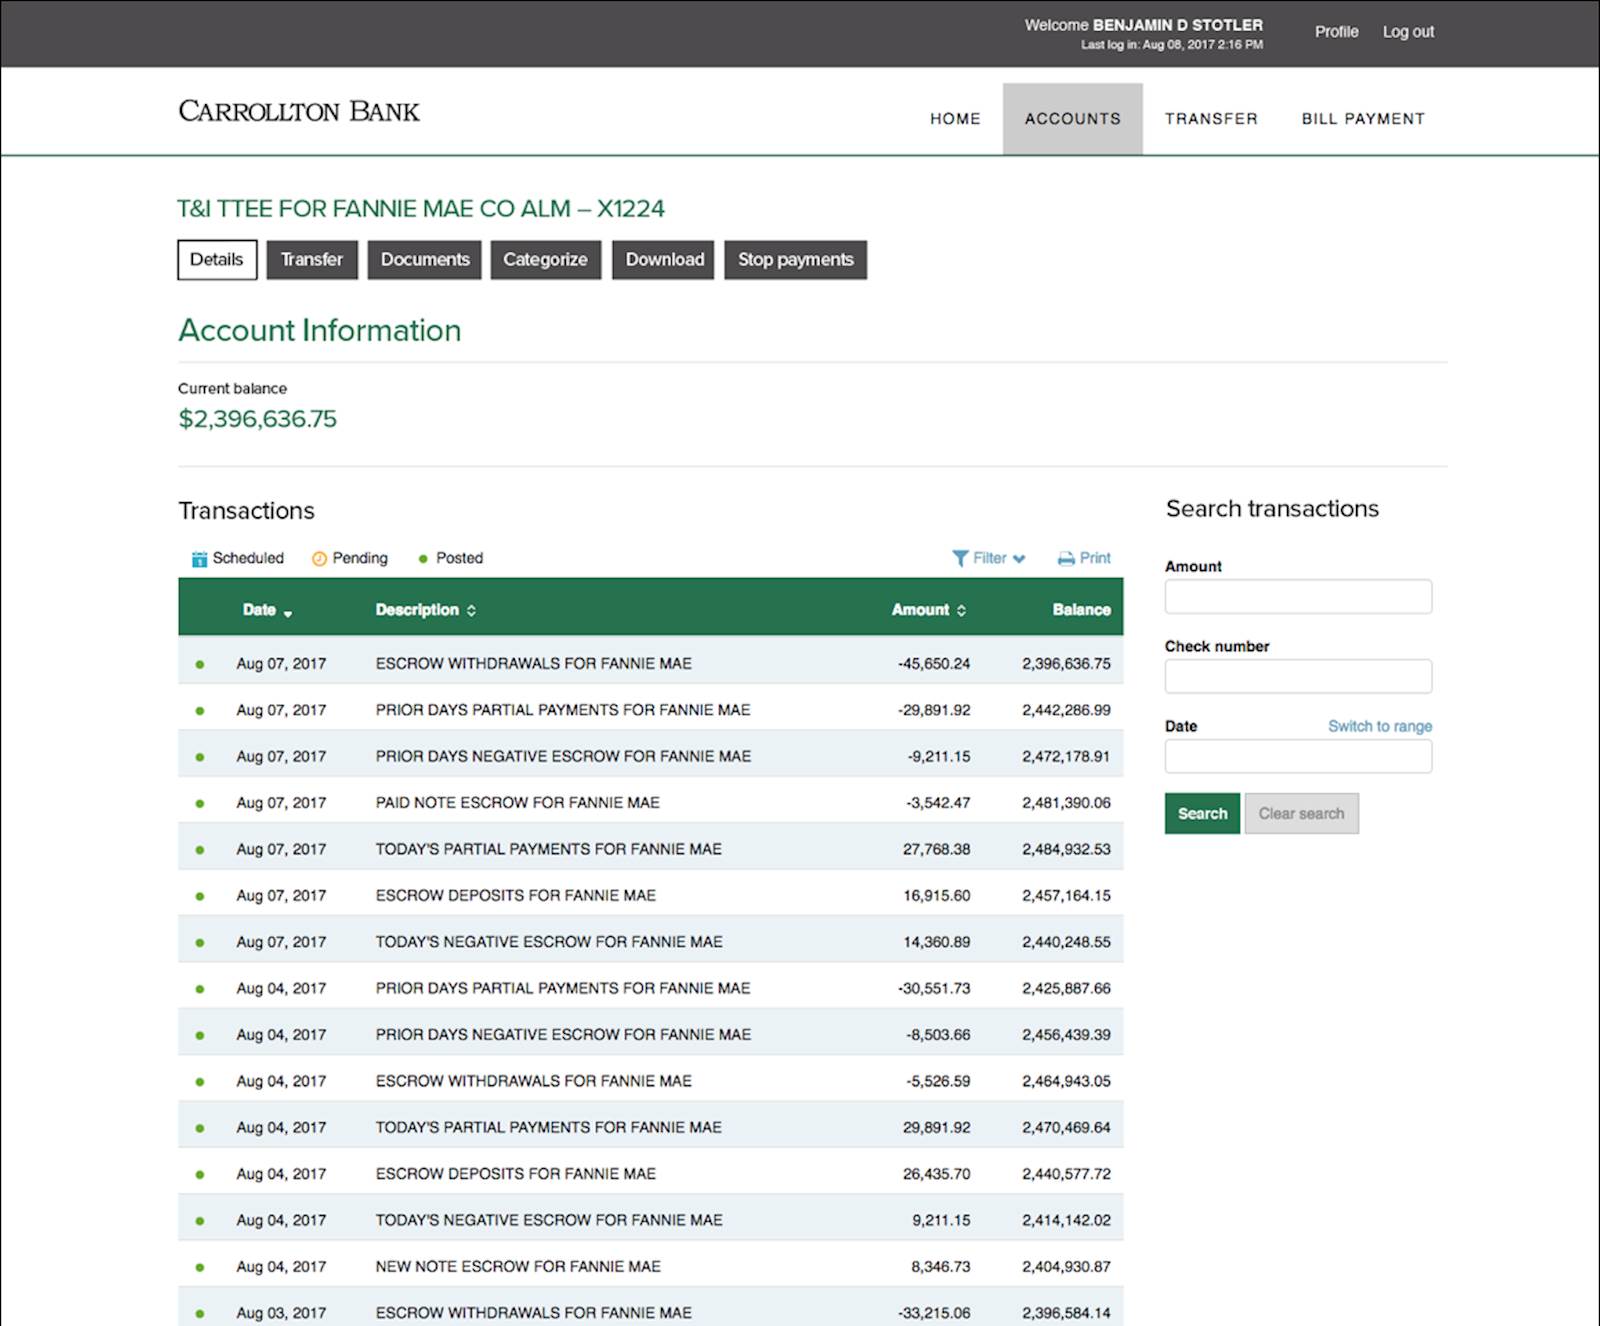Click the Print printer icon
Screen dimensions: 1600x1326
1066,559
